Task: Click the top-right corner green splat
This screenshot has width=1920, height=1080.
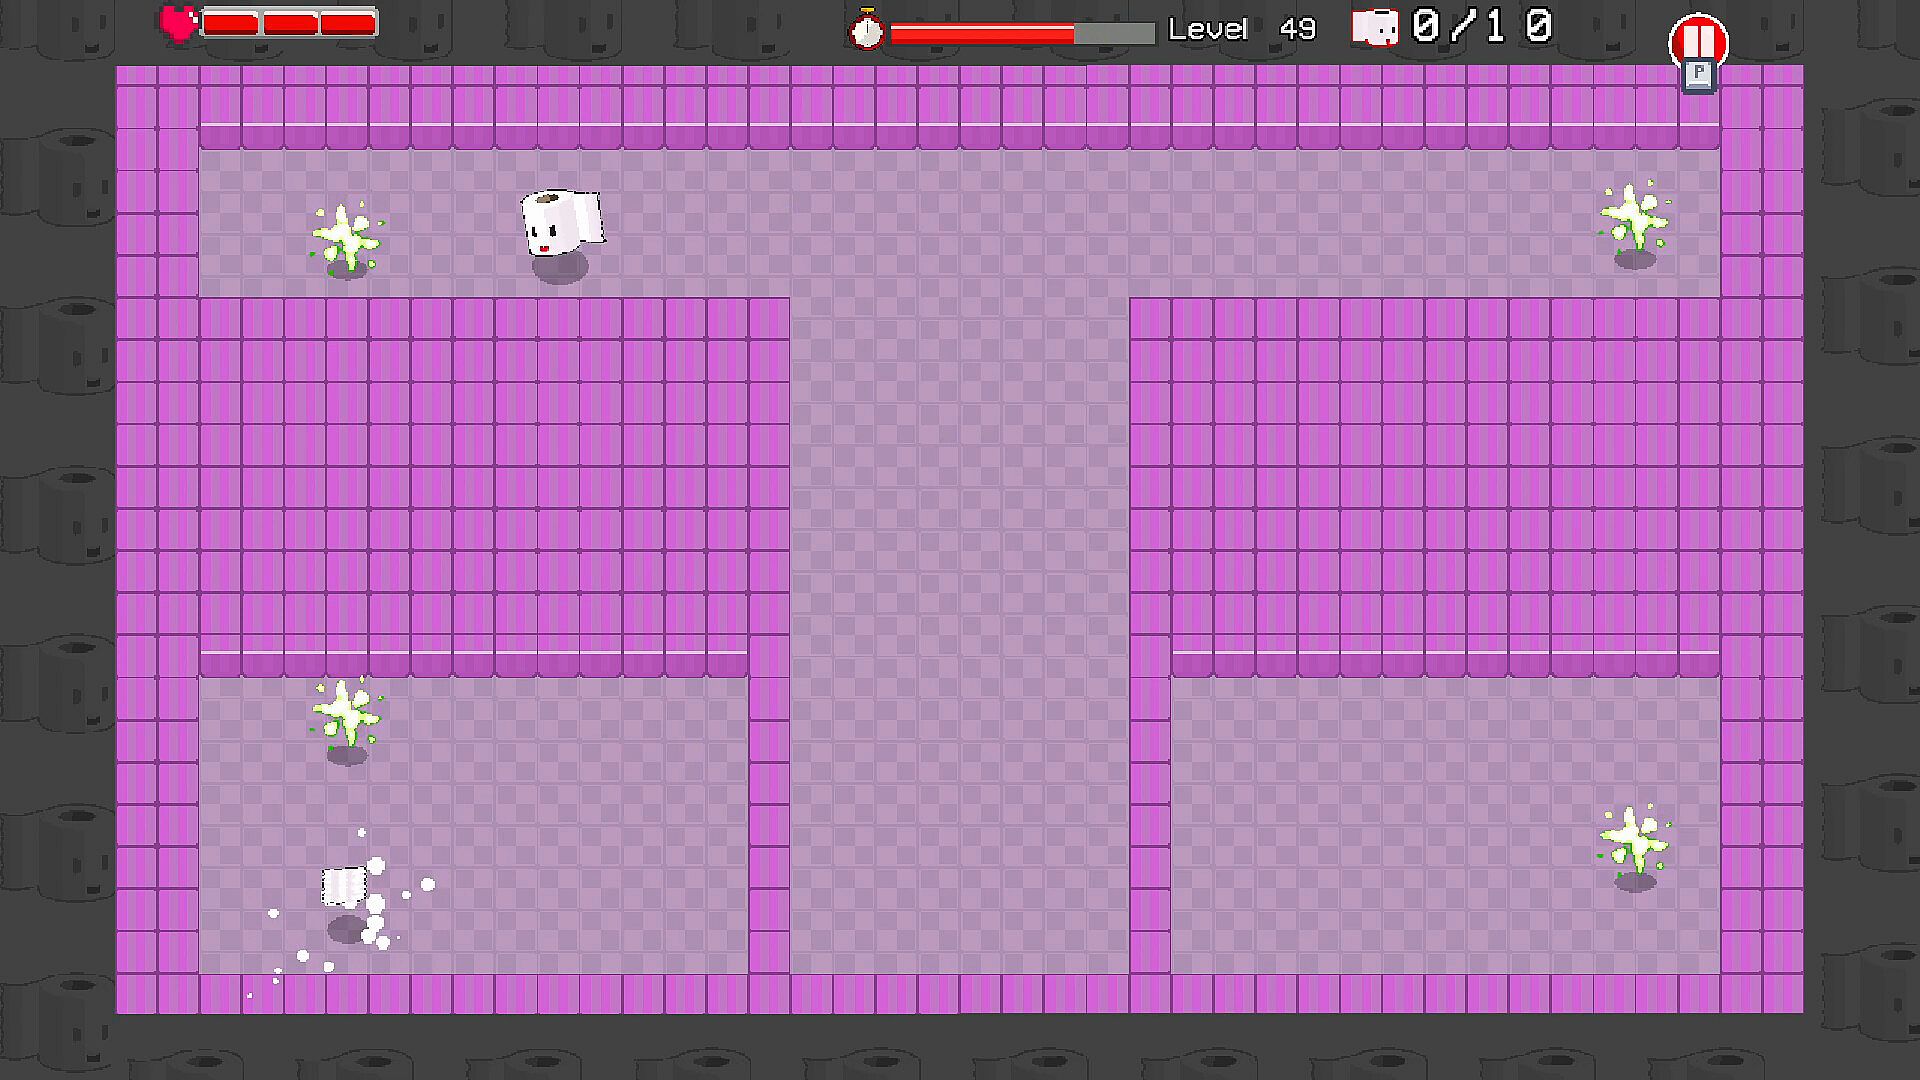Action: [x=1634, y=216]
